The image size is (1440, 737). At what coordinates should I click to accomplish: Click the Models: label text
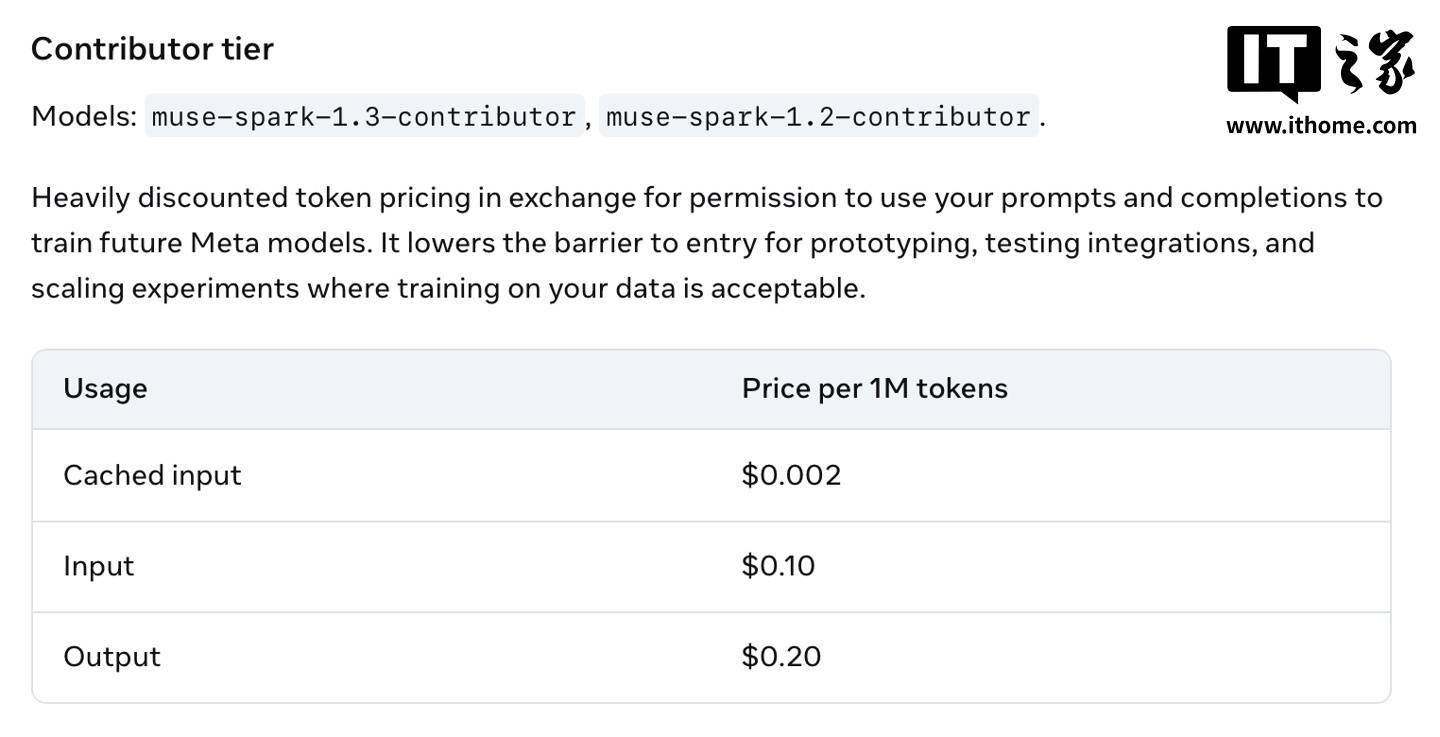(84, 116)
